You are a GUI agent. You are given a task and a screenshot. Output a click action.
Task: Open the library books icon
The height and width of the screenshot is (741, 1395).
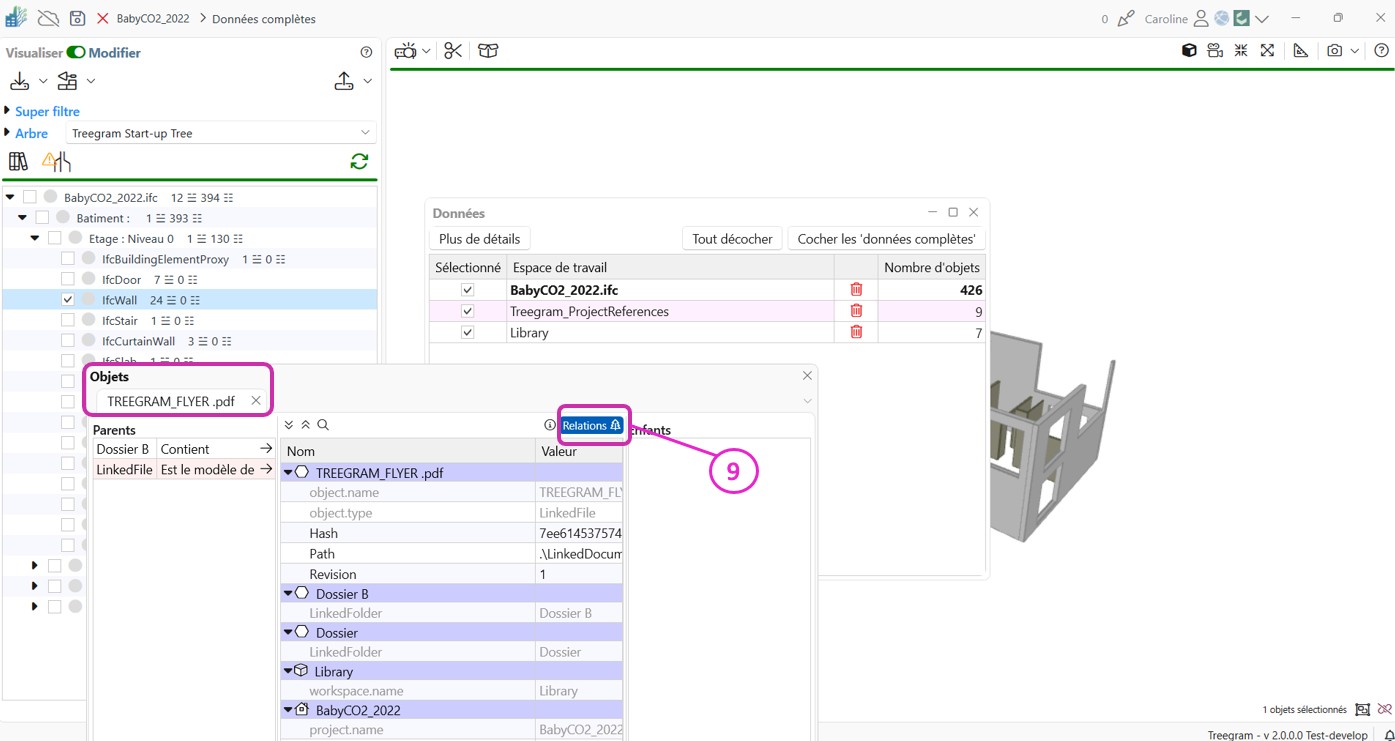click(x=18, y=161)
